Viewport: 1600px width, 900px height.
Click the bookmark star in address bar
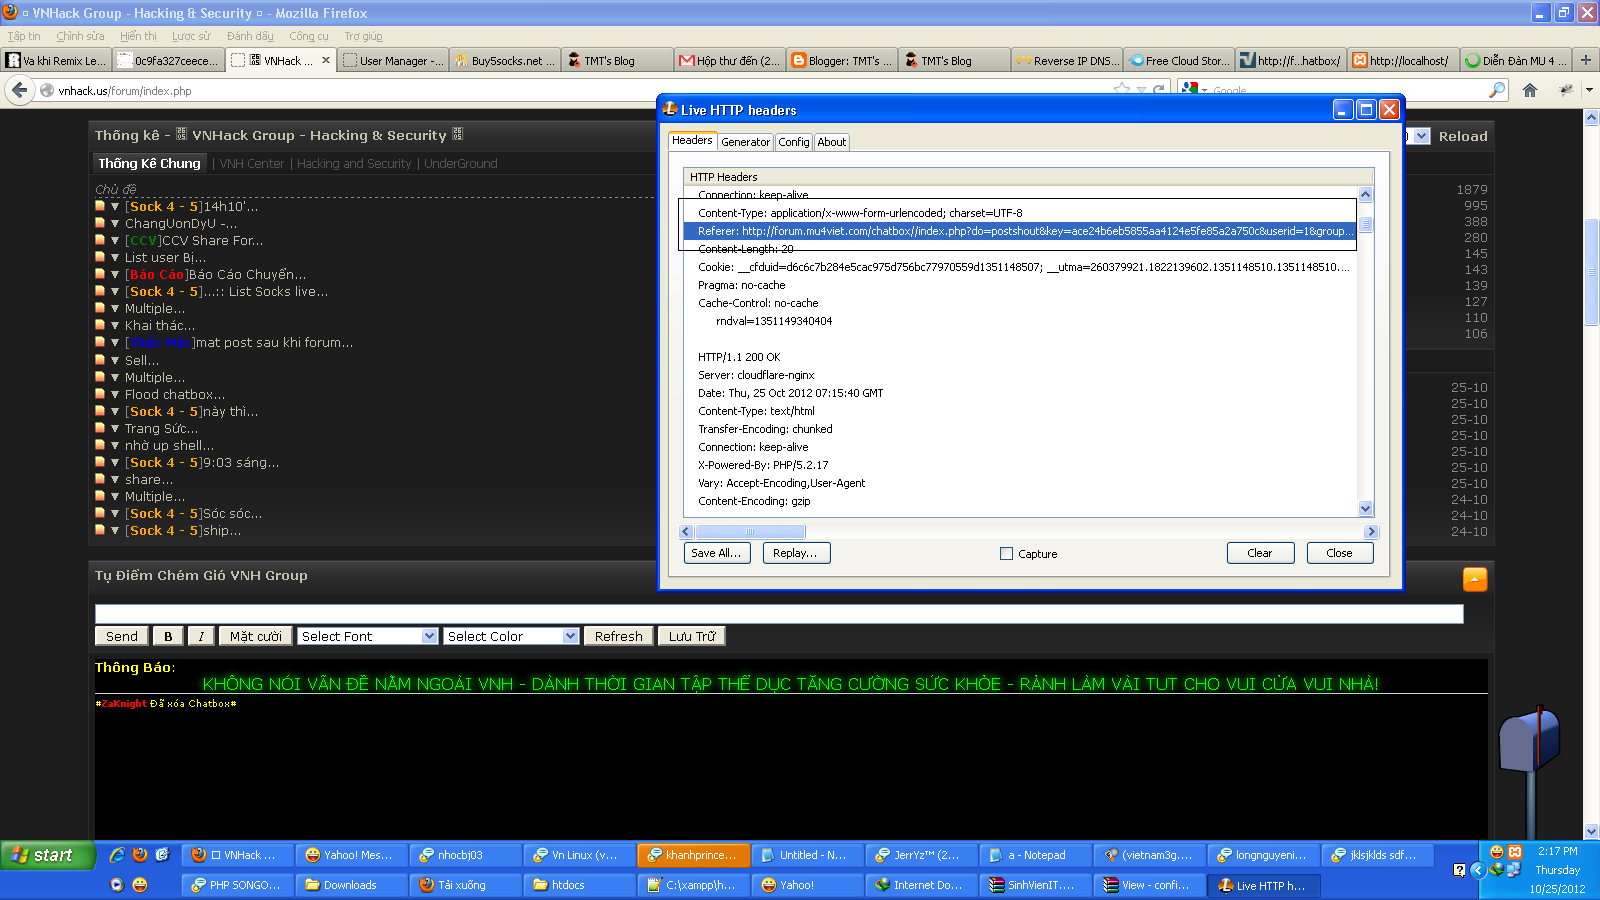coord(1122,90)
